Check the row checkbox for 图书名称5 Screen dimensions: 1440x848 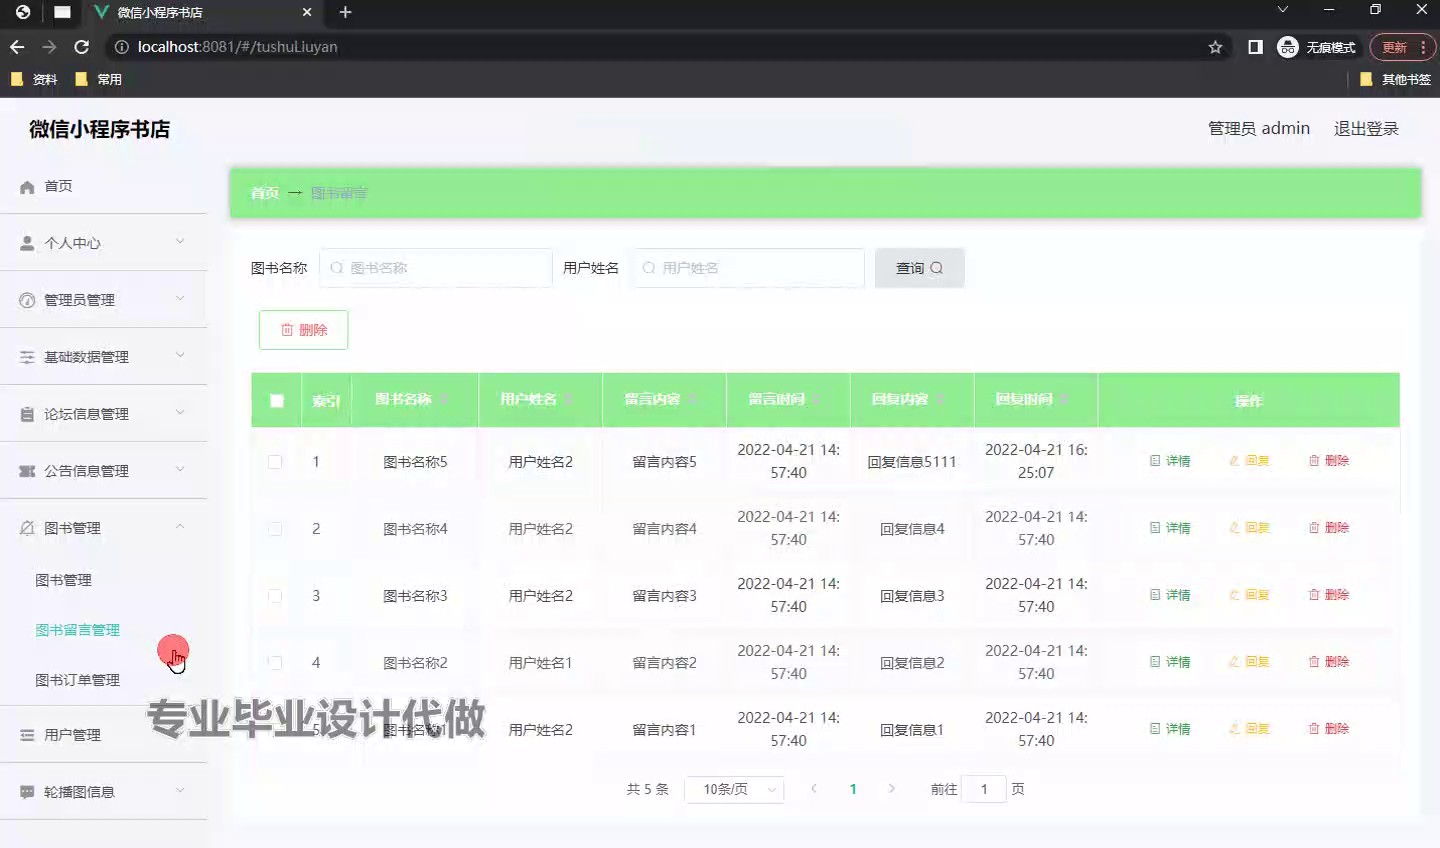[275, 462]
